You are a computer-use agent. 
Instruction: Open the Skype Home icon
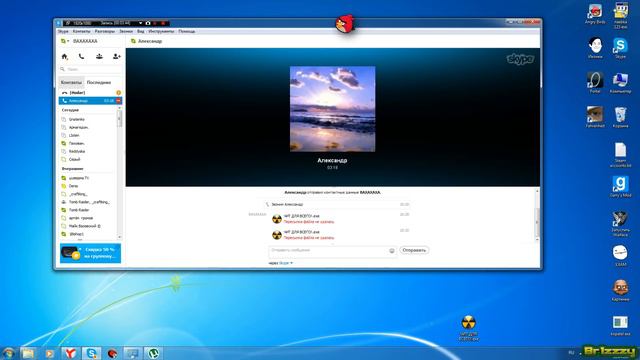click(64, 56)
